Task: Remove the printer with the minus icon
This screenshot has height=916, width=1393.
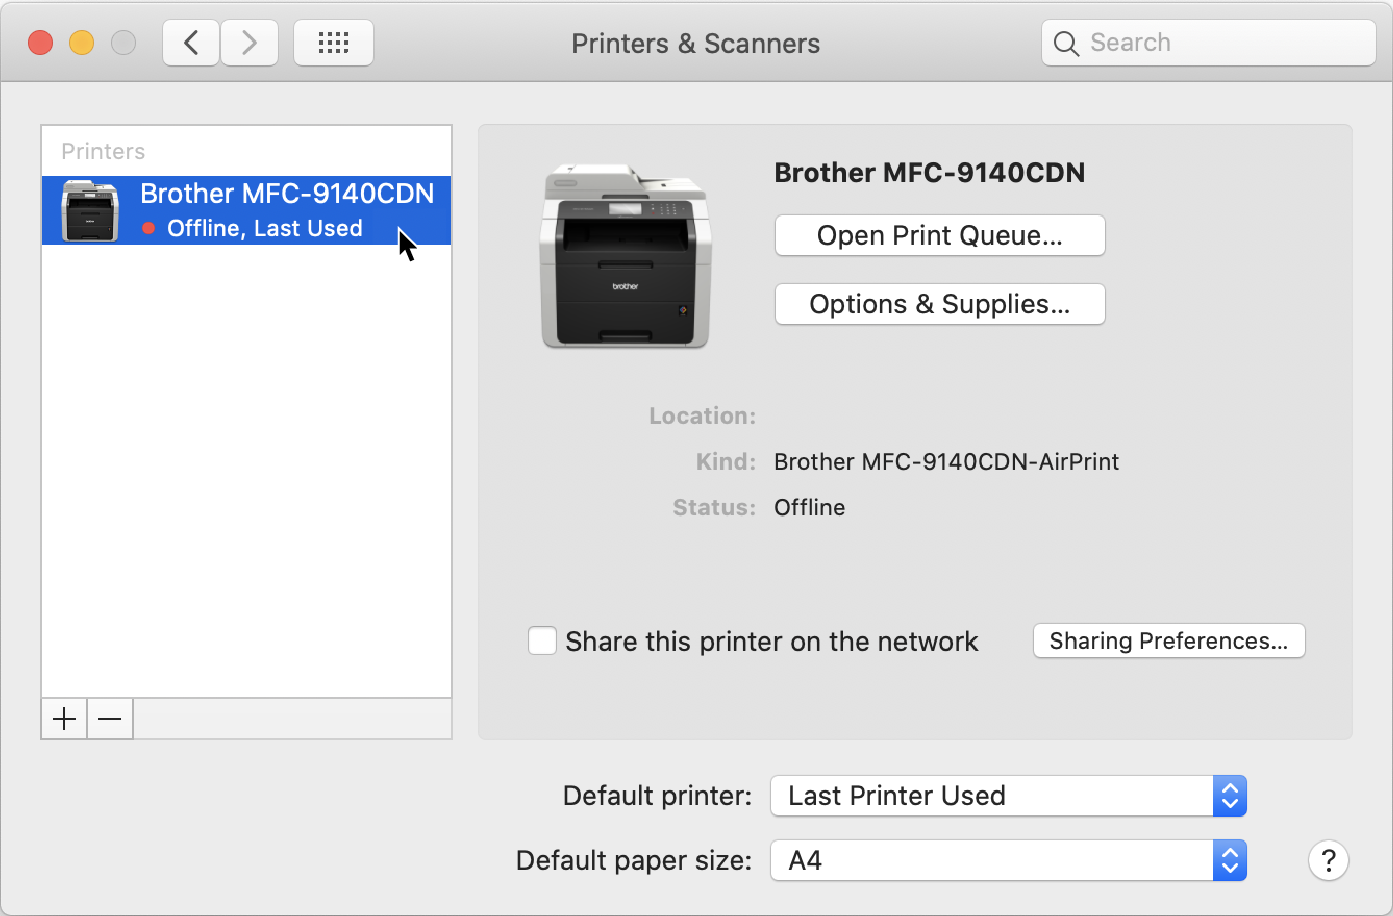Action: (x=109, y=719)
